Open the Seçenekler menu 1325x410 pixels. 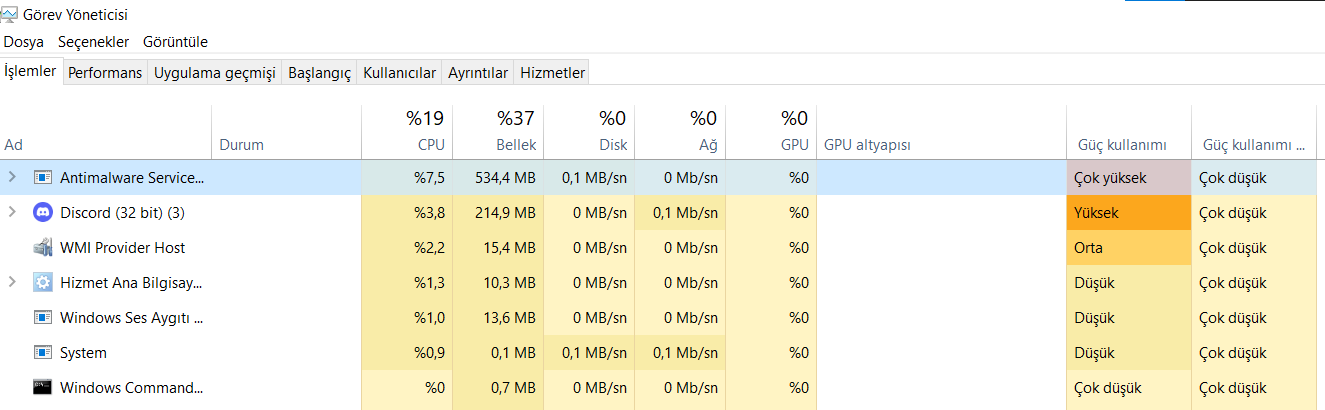coord(94,42)
